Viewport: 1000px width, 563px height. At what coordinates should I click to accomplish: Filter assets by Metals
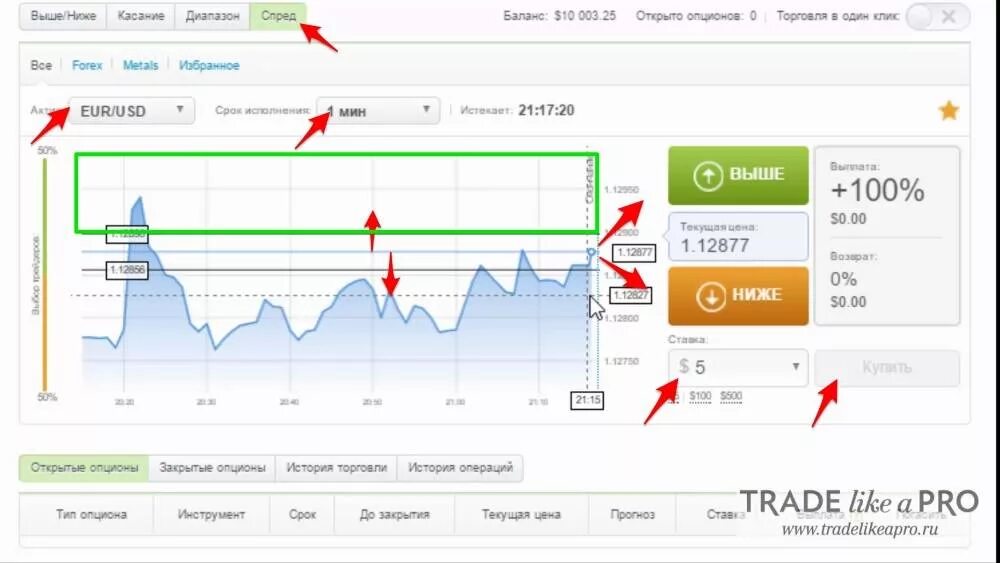pos(140,65)
